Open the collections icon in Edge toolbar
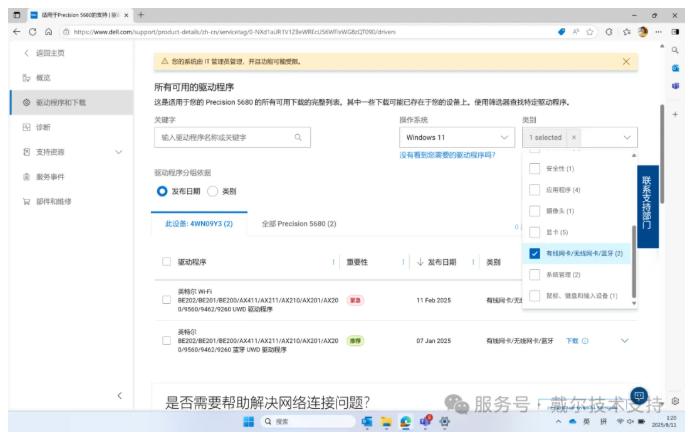Image resolution: width=692 pixels, height=441 pixels. 627,32
